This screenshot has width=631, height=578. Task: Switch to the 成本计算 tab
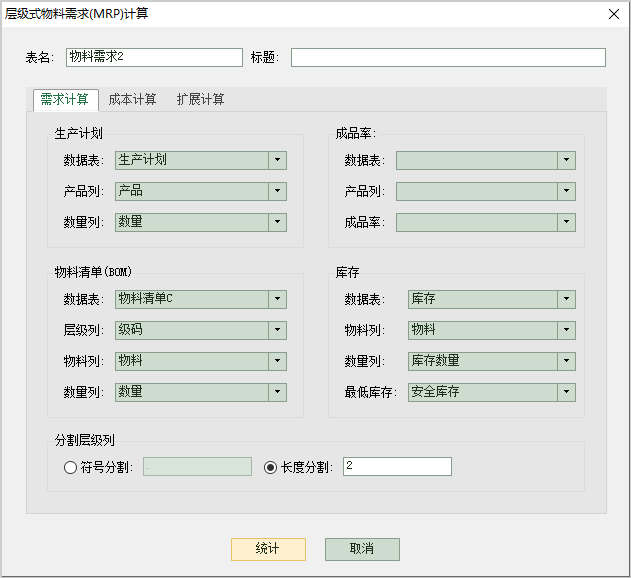point(132,100)
